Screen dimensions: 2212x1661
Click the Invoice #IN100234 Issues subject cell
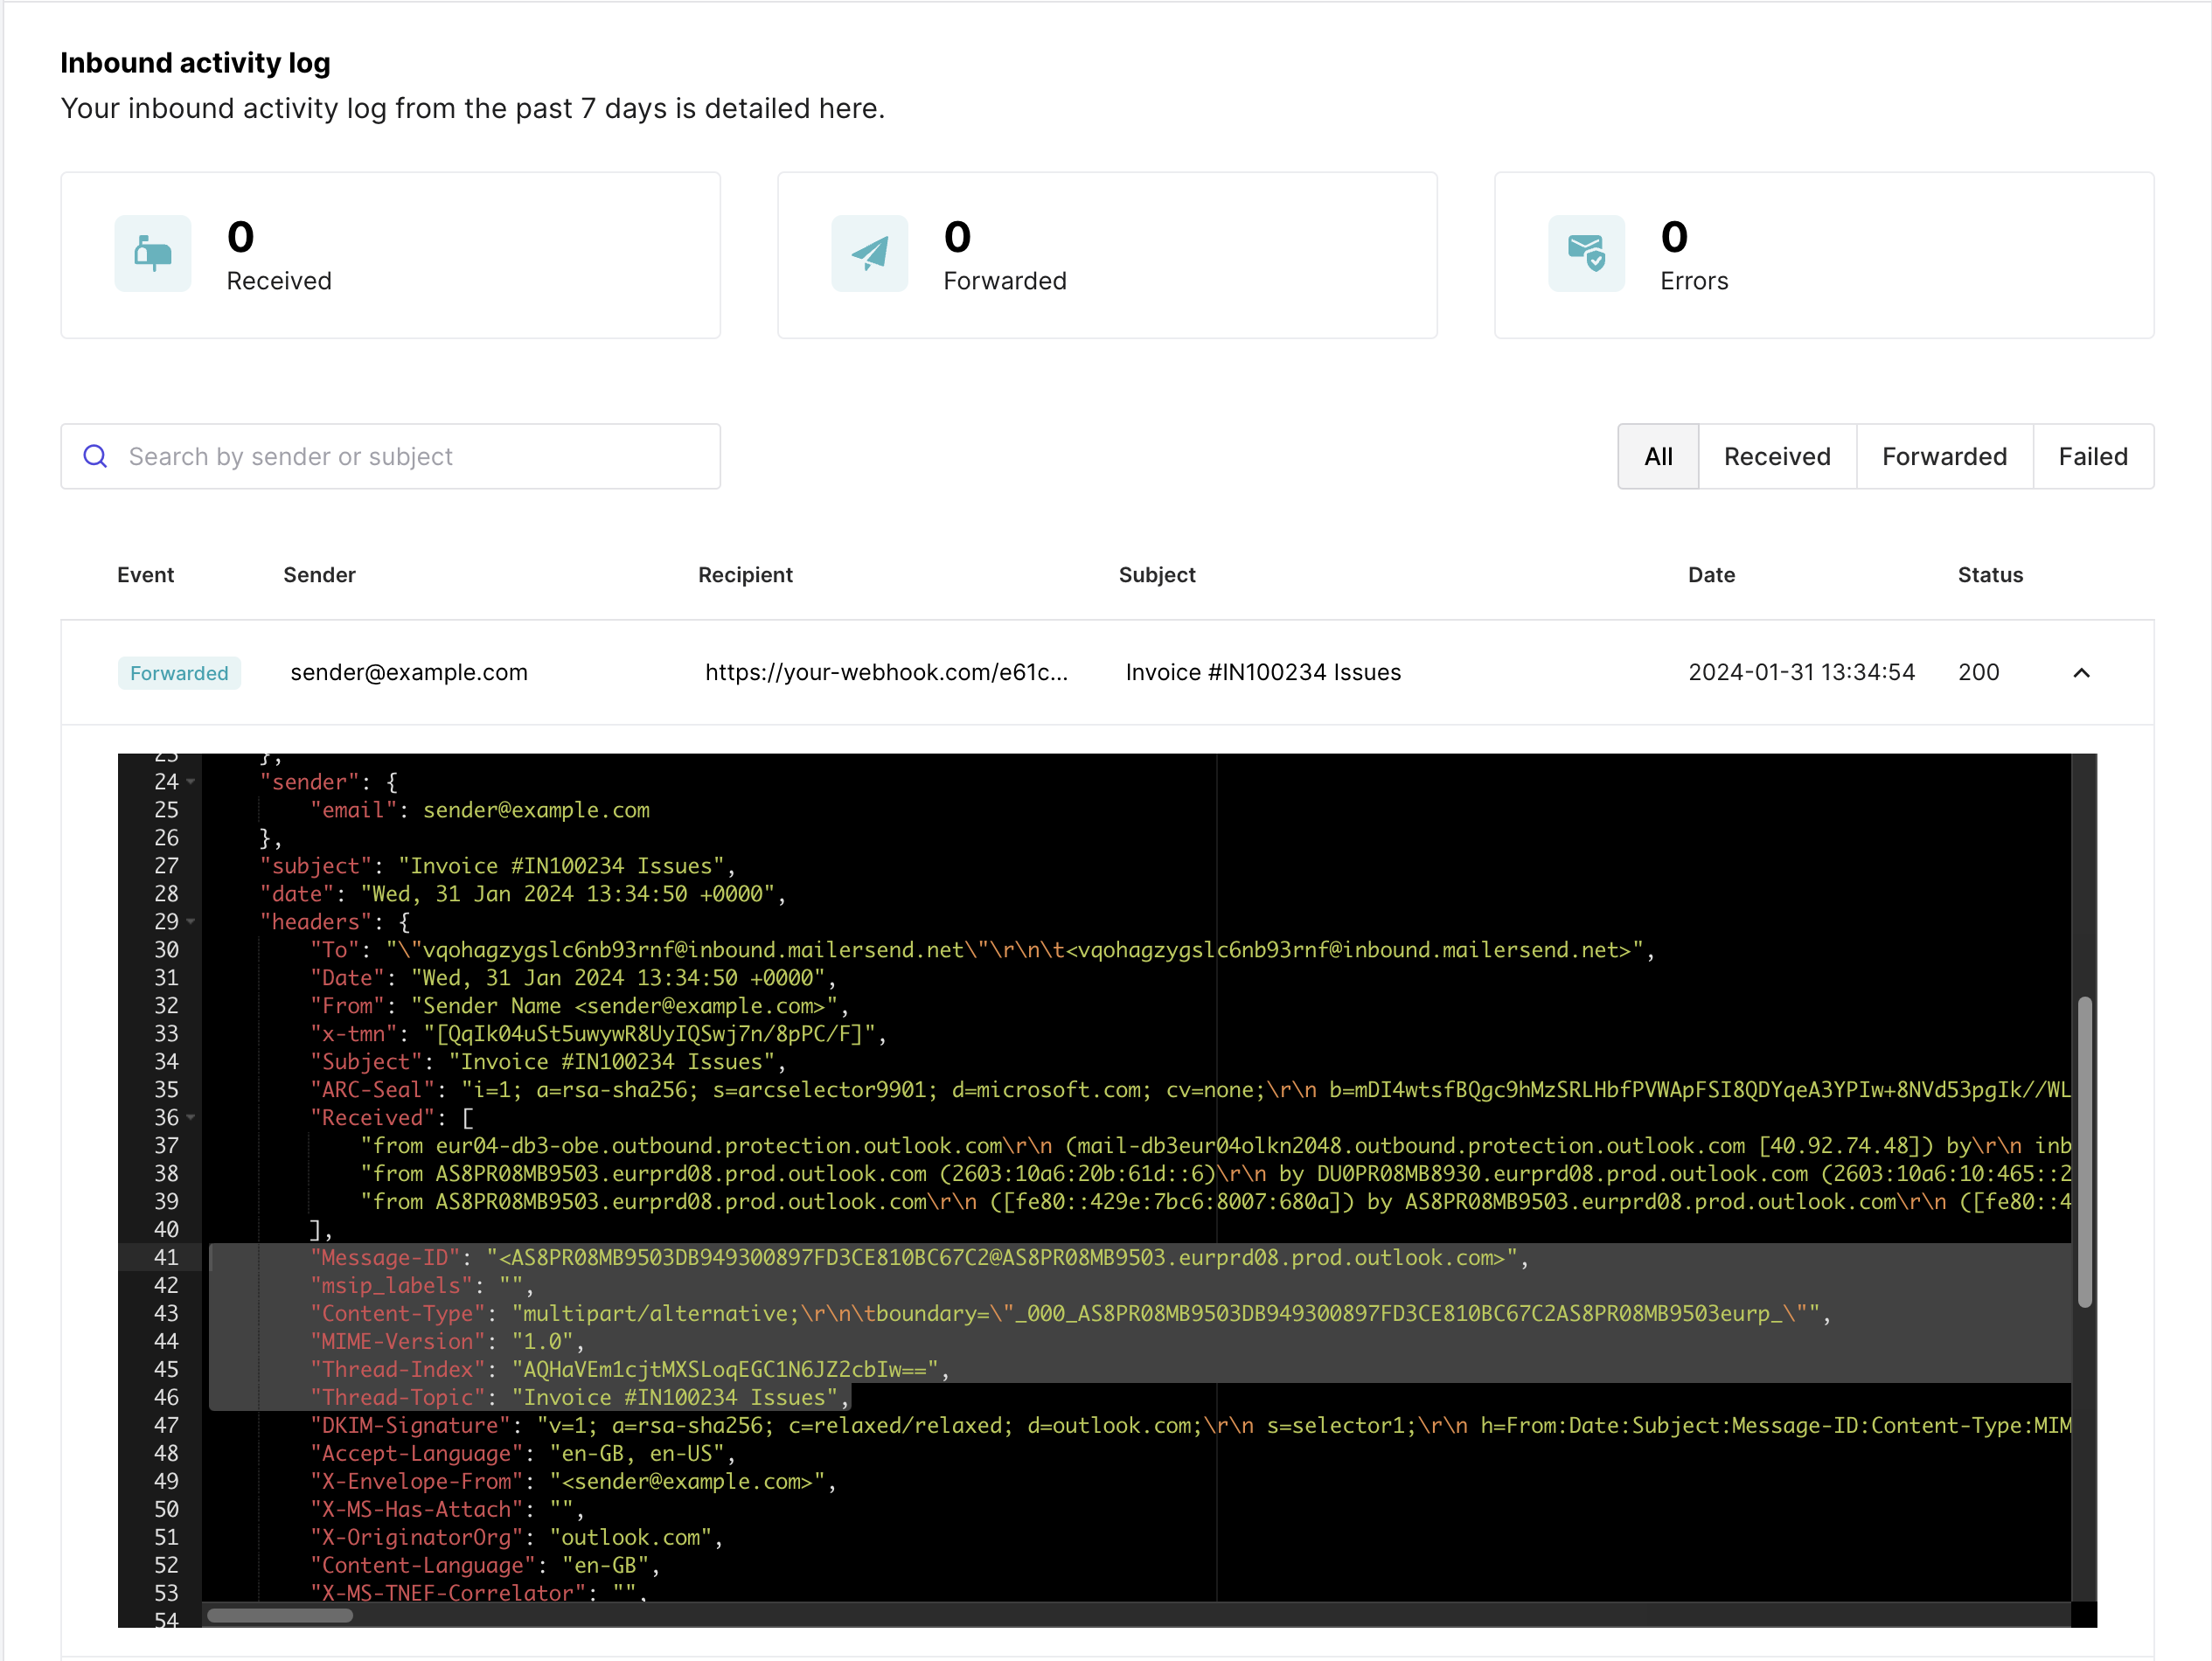click(x=1263, y=672)
